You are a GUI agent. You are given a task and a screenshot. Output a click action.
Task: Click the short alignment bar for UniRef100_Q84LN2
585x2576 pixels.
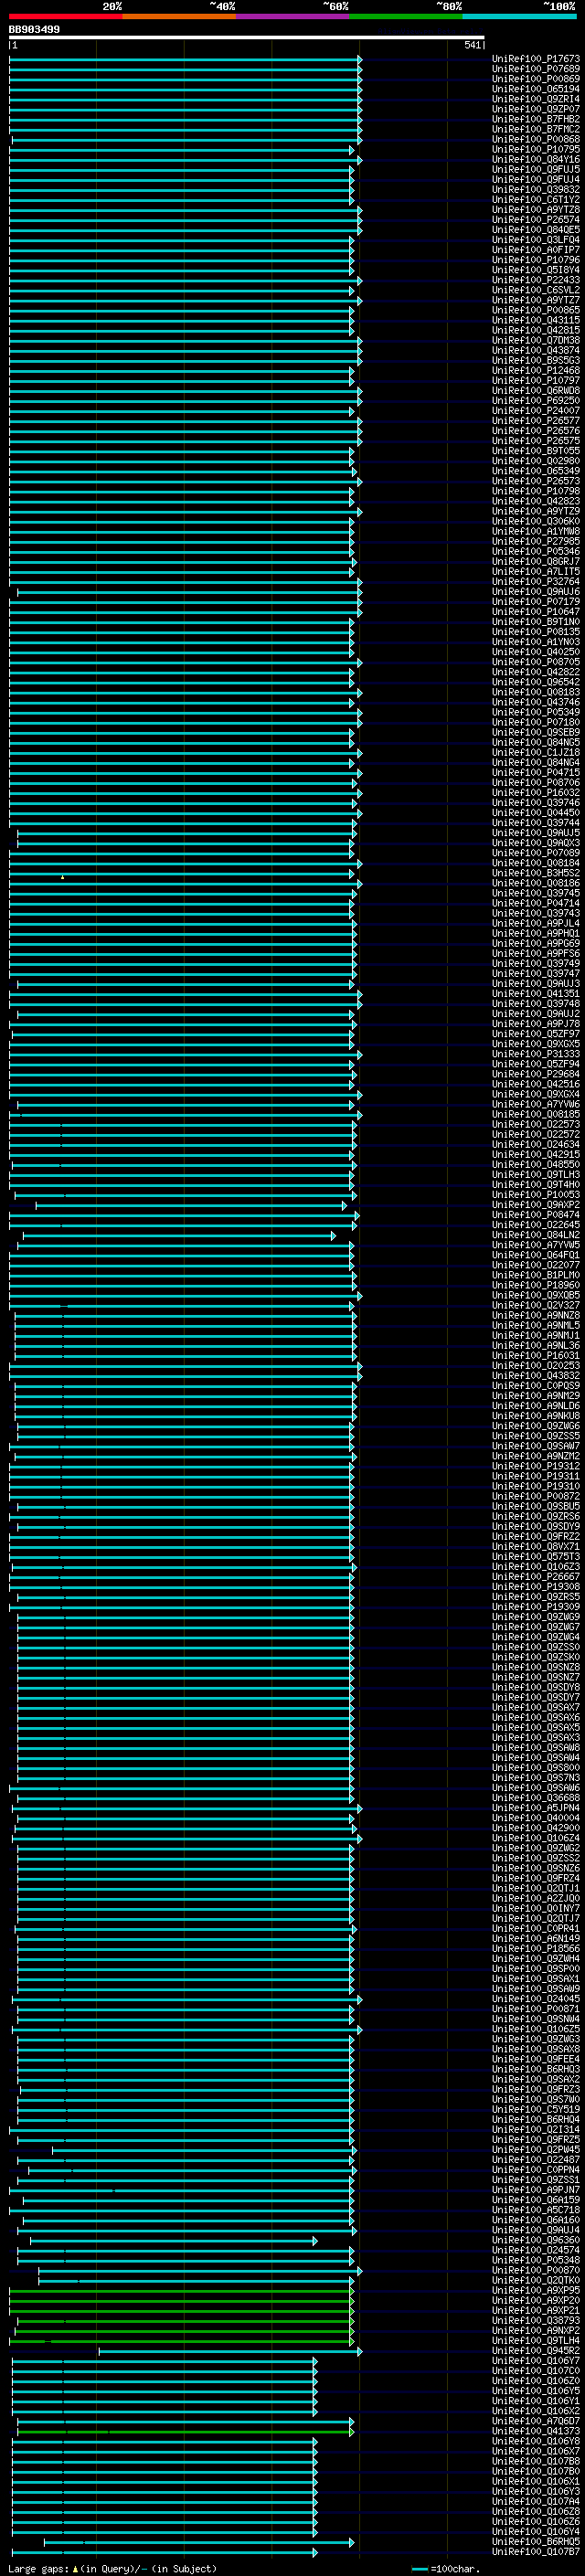point(179,1235)
